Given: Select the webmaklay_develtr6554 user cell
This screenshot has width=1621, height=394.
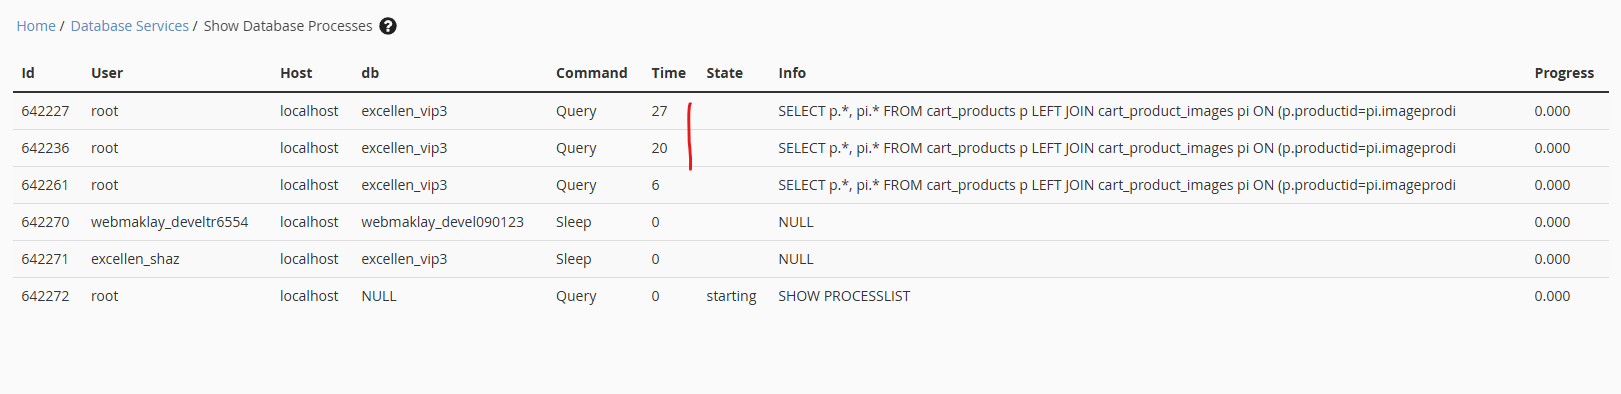Looking at the screenshot, I should 170,222.
